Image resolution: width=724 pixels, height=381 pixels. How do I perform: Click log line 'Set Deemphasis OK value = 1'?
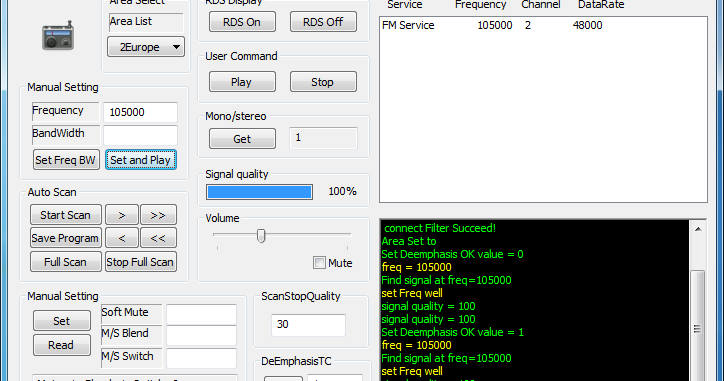[452, 332]
